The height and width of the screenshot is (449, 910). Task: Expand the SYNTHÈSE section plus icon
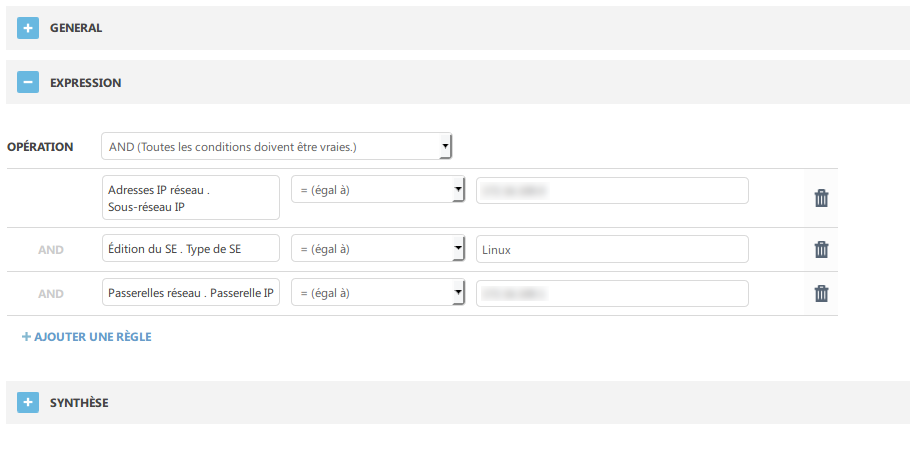coord(28,402)
